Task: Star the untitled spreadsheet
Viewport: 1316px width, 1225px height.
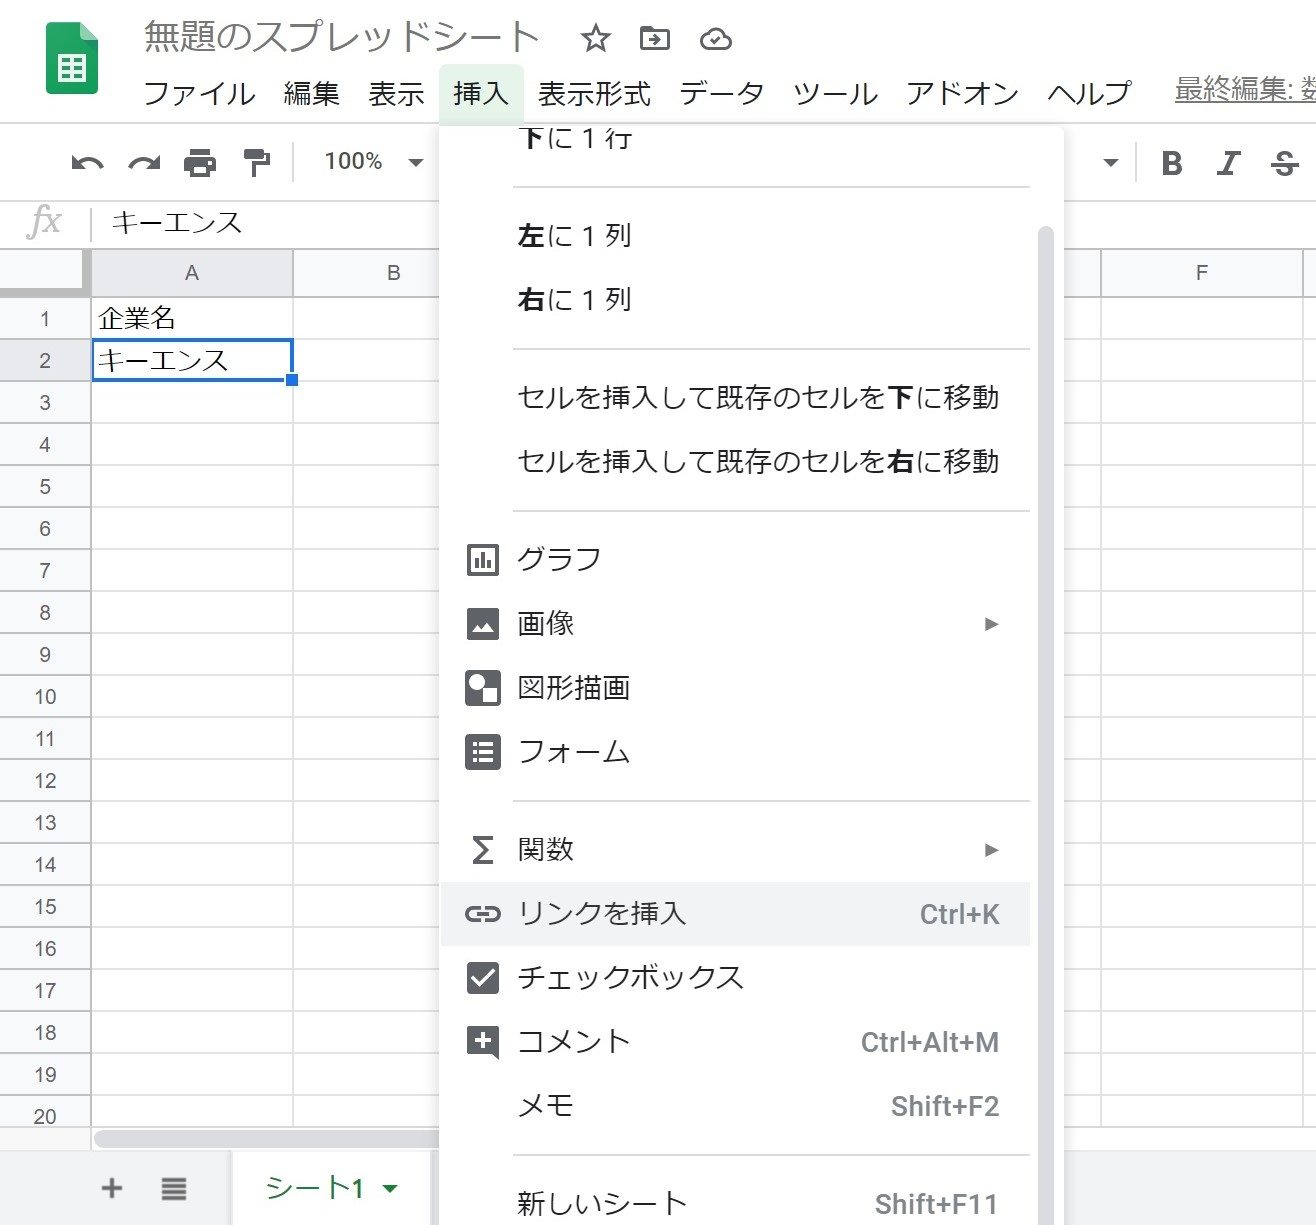Action: [595, 39]
